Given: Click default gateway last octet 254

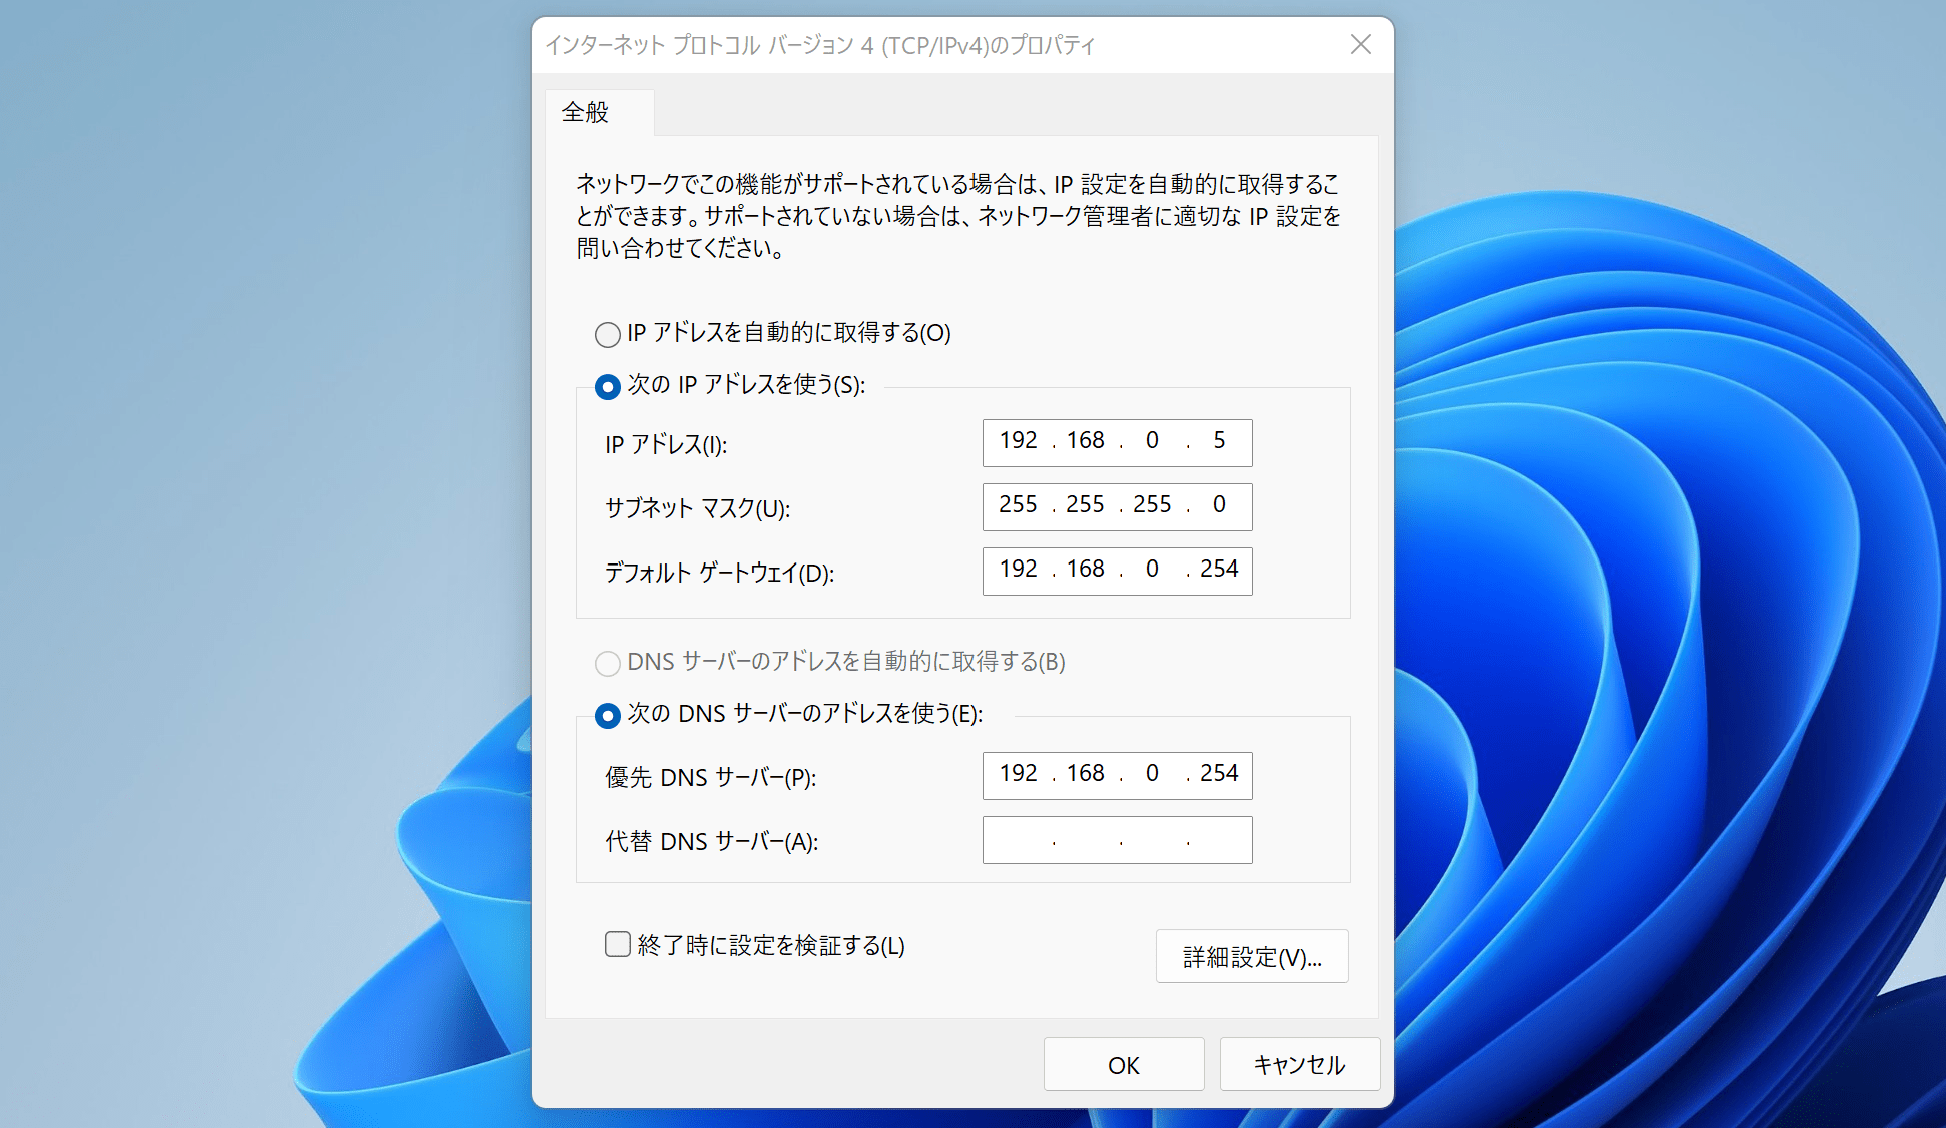Looking at the screenshot, I should (x=1219, y=570).
